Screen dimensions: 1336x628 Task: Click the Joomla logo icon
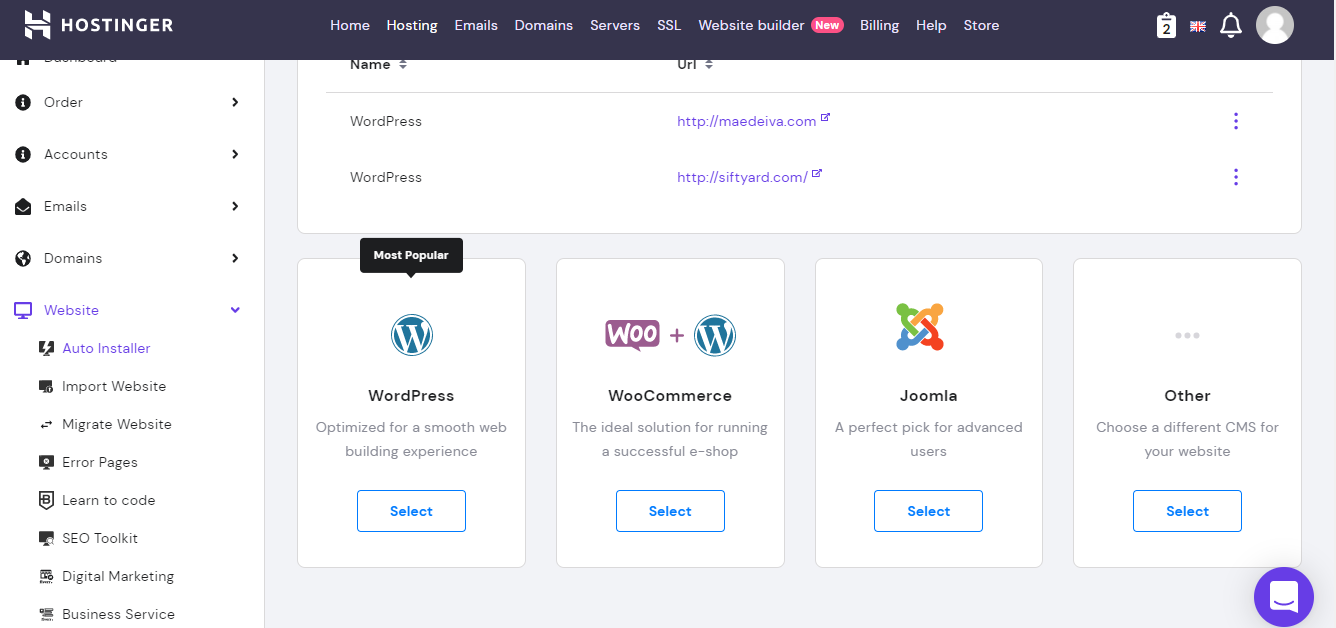coord(920,326)
